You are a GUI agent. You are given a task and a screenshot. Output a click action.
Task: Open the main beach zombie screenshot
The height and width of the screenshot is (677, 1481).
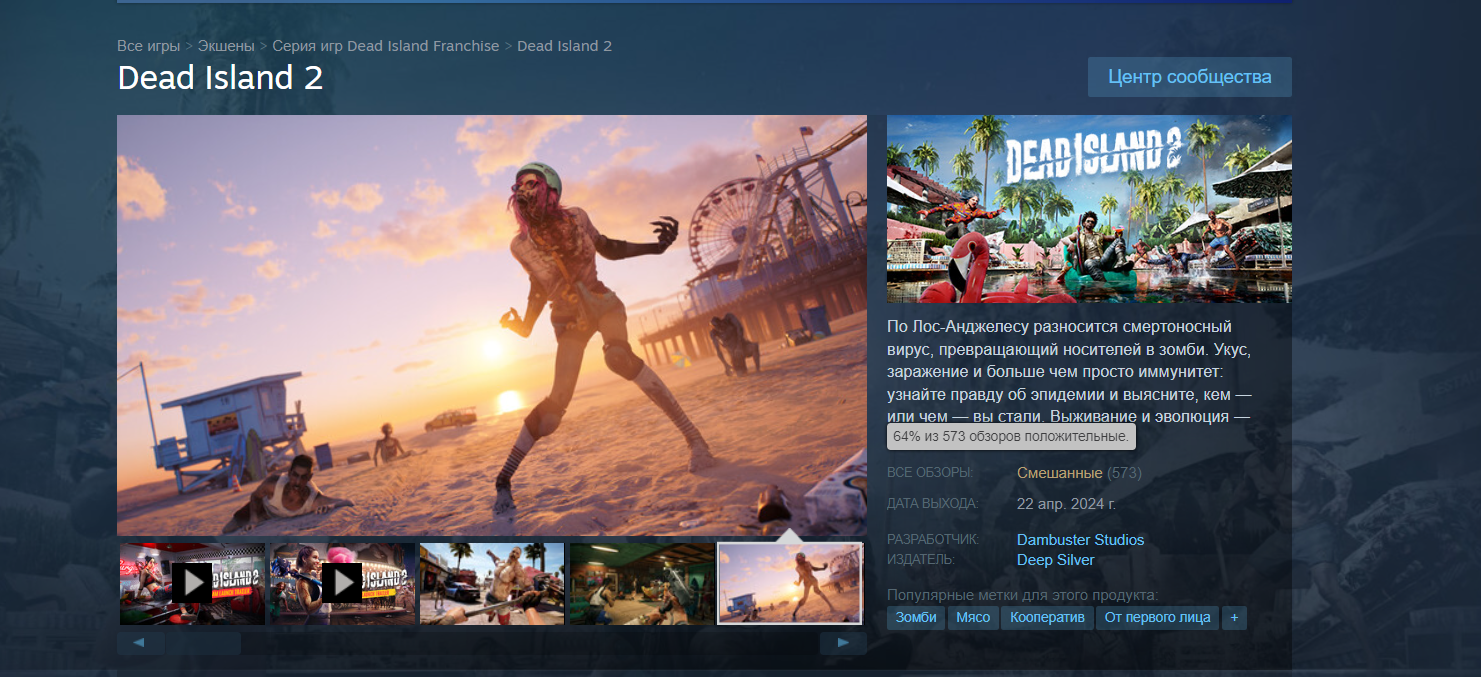click(492, 325)
